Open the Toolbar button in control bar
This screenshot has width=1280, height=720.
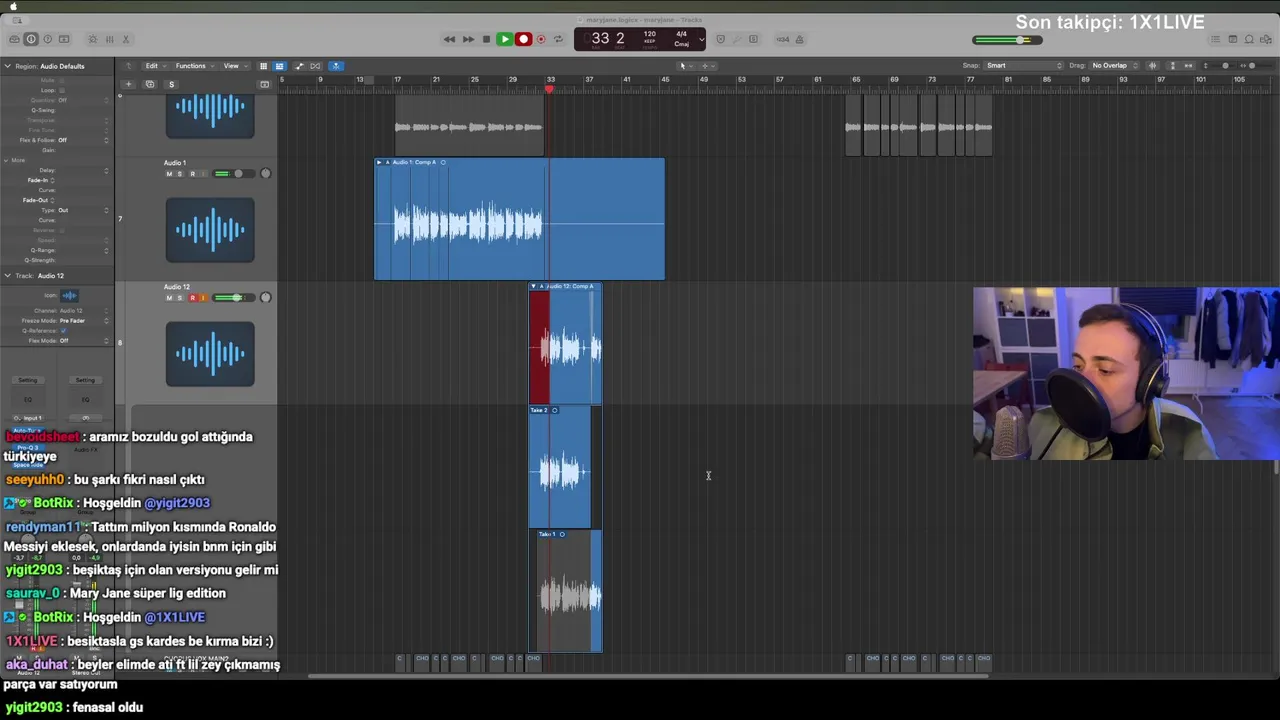[64, 39]
